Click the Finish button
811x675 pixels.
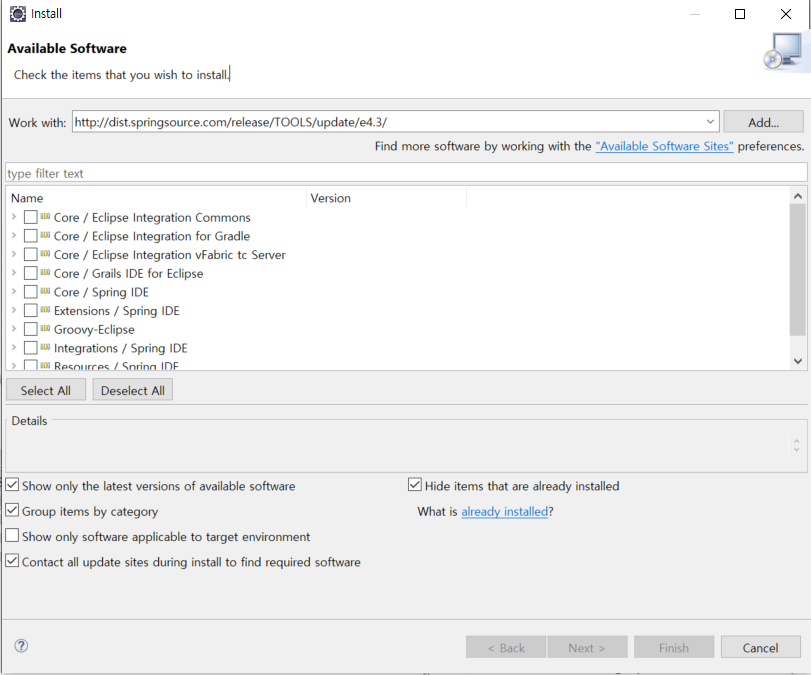[x=674, y=648]
